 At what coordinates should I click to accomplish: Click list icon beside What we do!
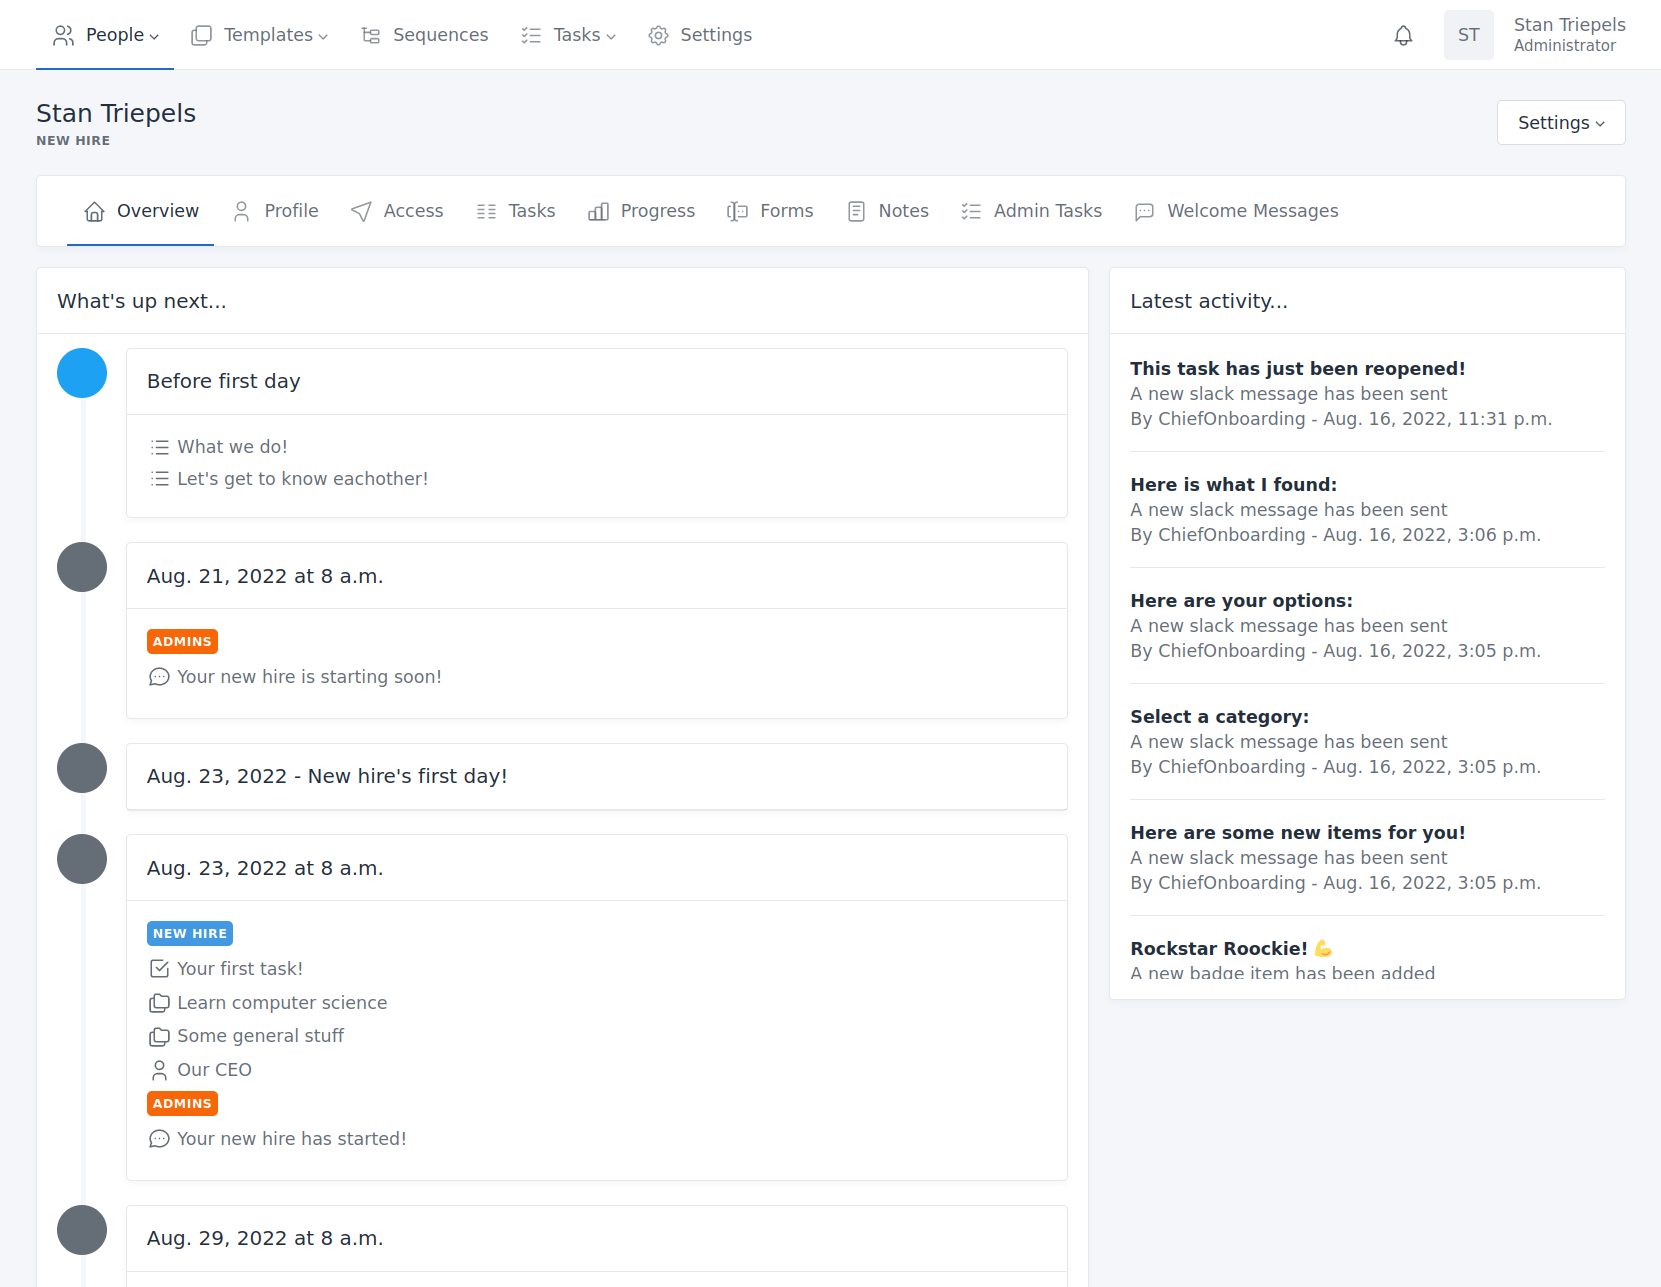[159, 447]
